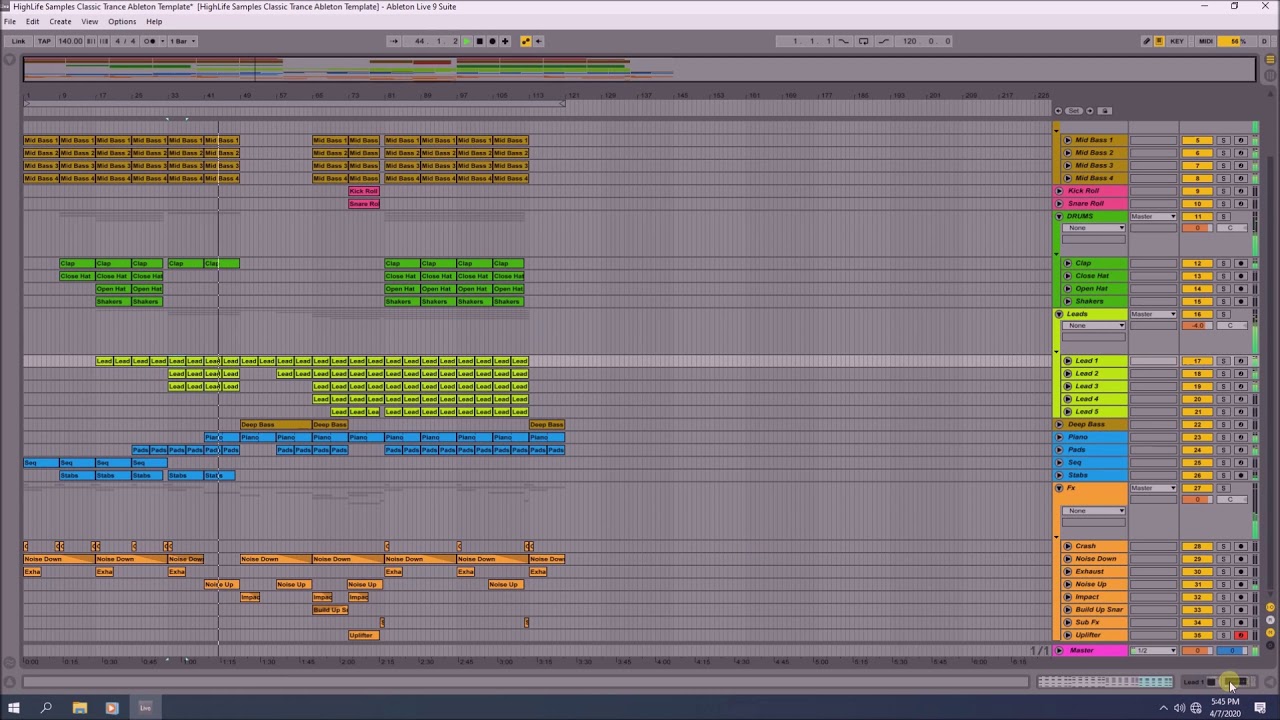Screen dimensions: 1280x720
Task: Toggle the Computer MIDI Keyboard button
Action: [1159, 41]
